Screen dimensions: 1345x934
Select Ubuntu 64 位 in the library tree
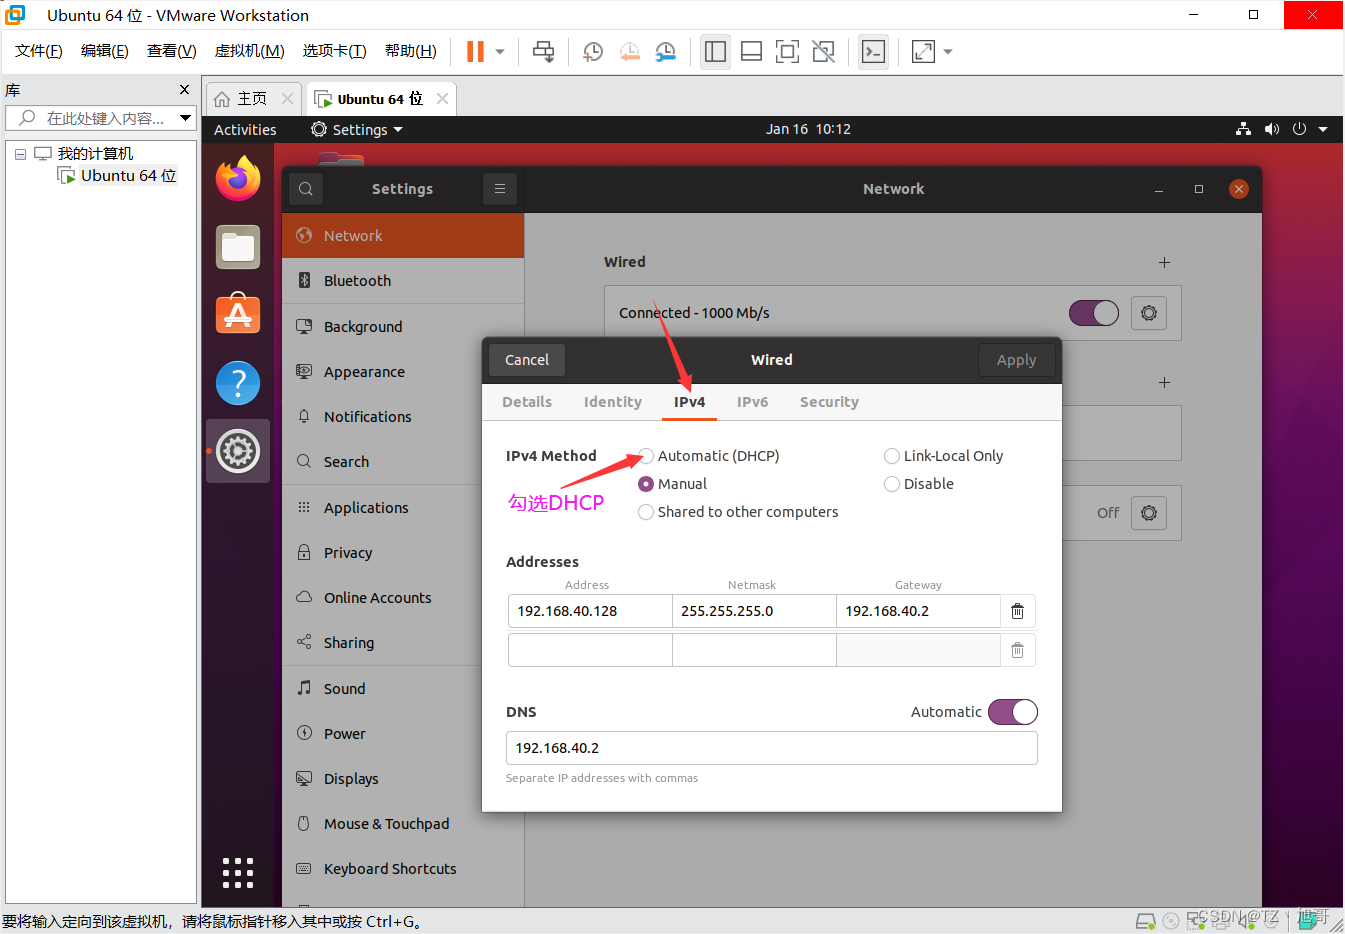(x=119, y=176)
